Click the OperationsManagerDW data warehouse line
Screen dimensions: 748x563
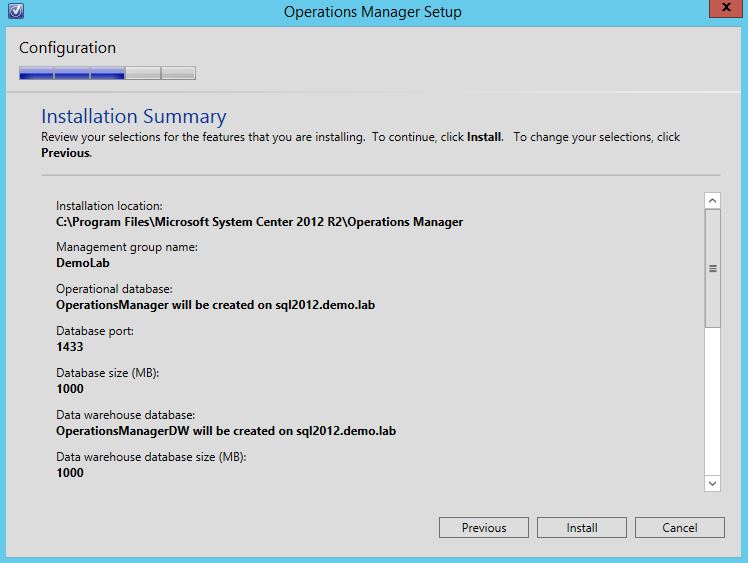[x=226, y=431]
